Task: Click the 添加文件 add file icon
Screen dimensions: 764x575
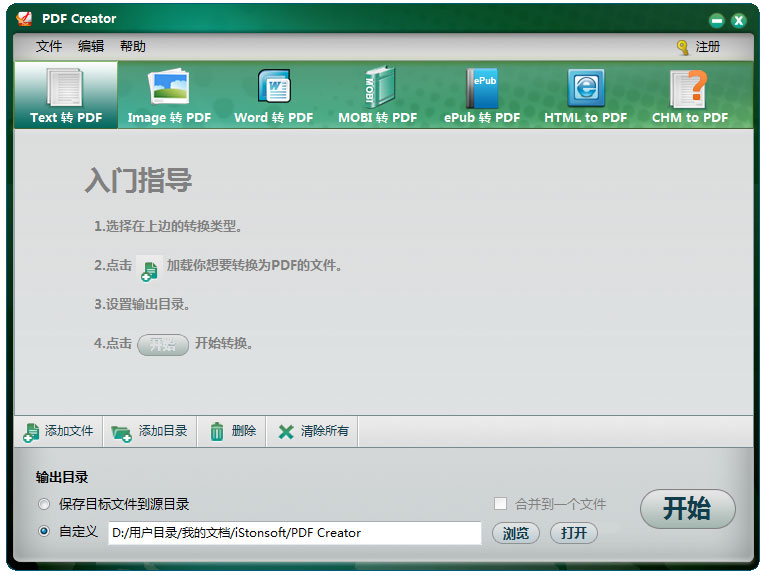Action: point(32,432)
